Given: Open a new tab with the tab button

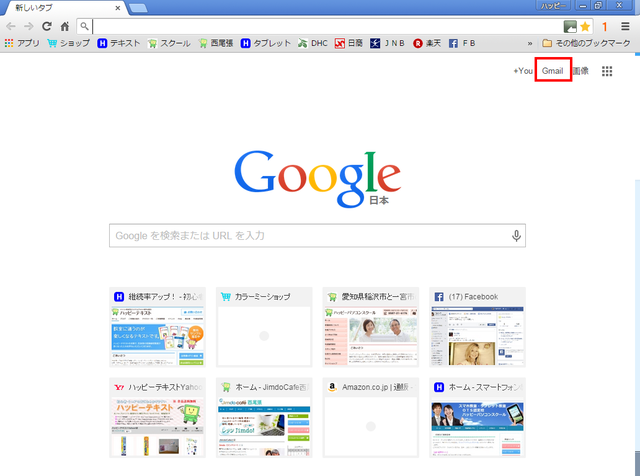Looking at the screenshot, I should click(x=138, y=8).
